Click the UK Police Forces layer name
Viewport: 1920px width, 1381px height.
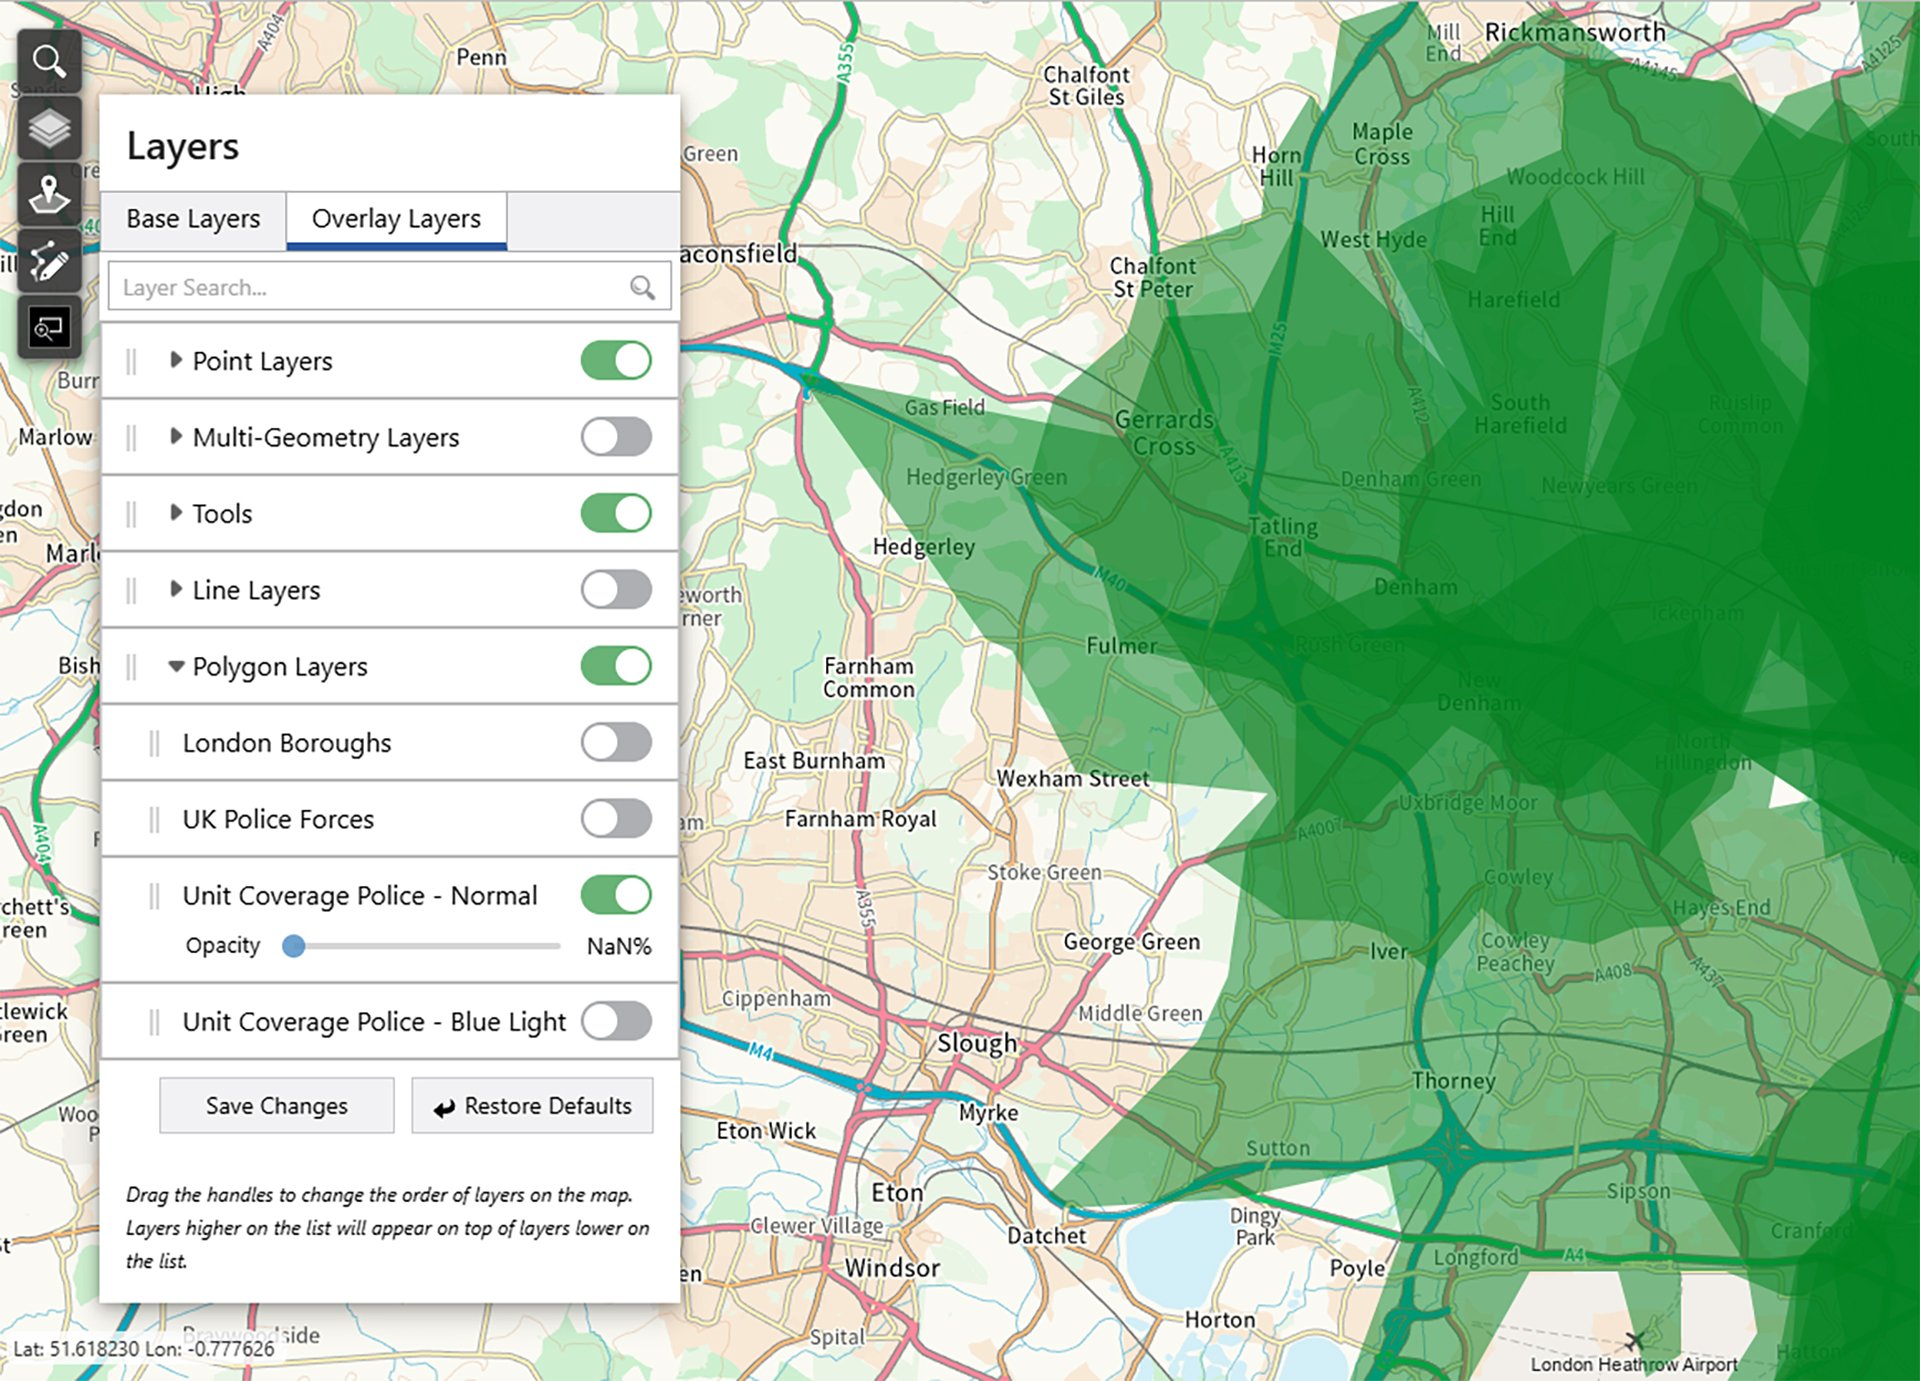point(278,819)
